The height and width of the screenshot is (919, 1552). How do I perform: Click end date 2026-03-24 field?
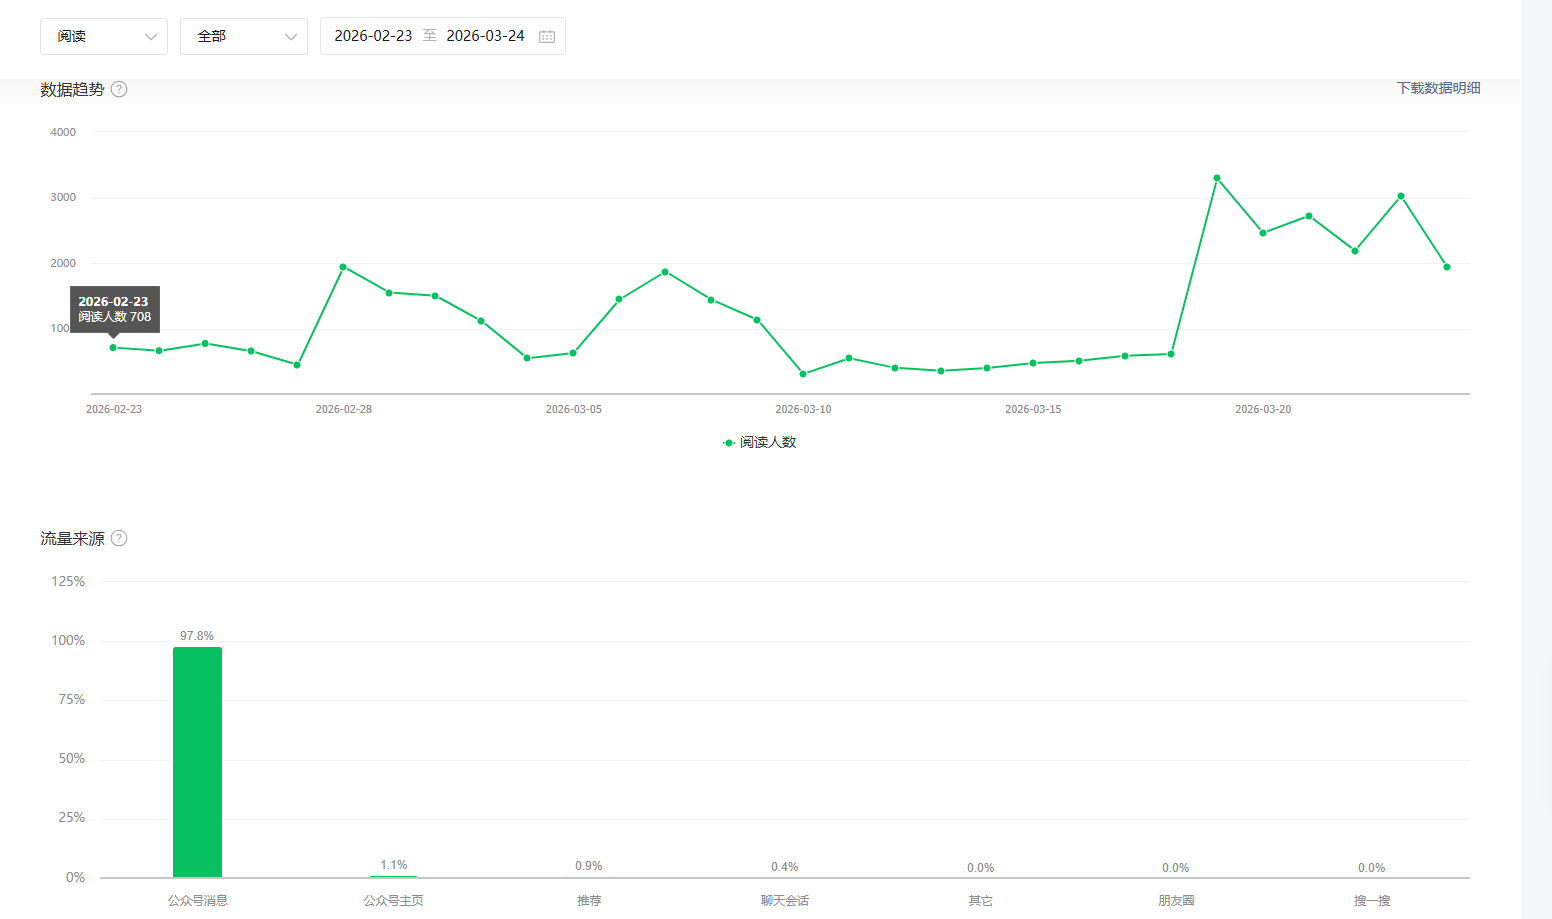point(485,36)
